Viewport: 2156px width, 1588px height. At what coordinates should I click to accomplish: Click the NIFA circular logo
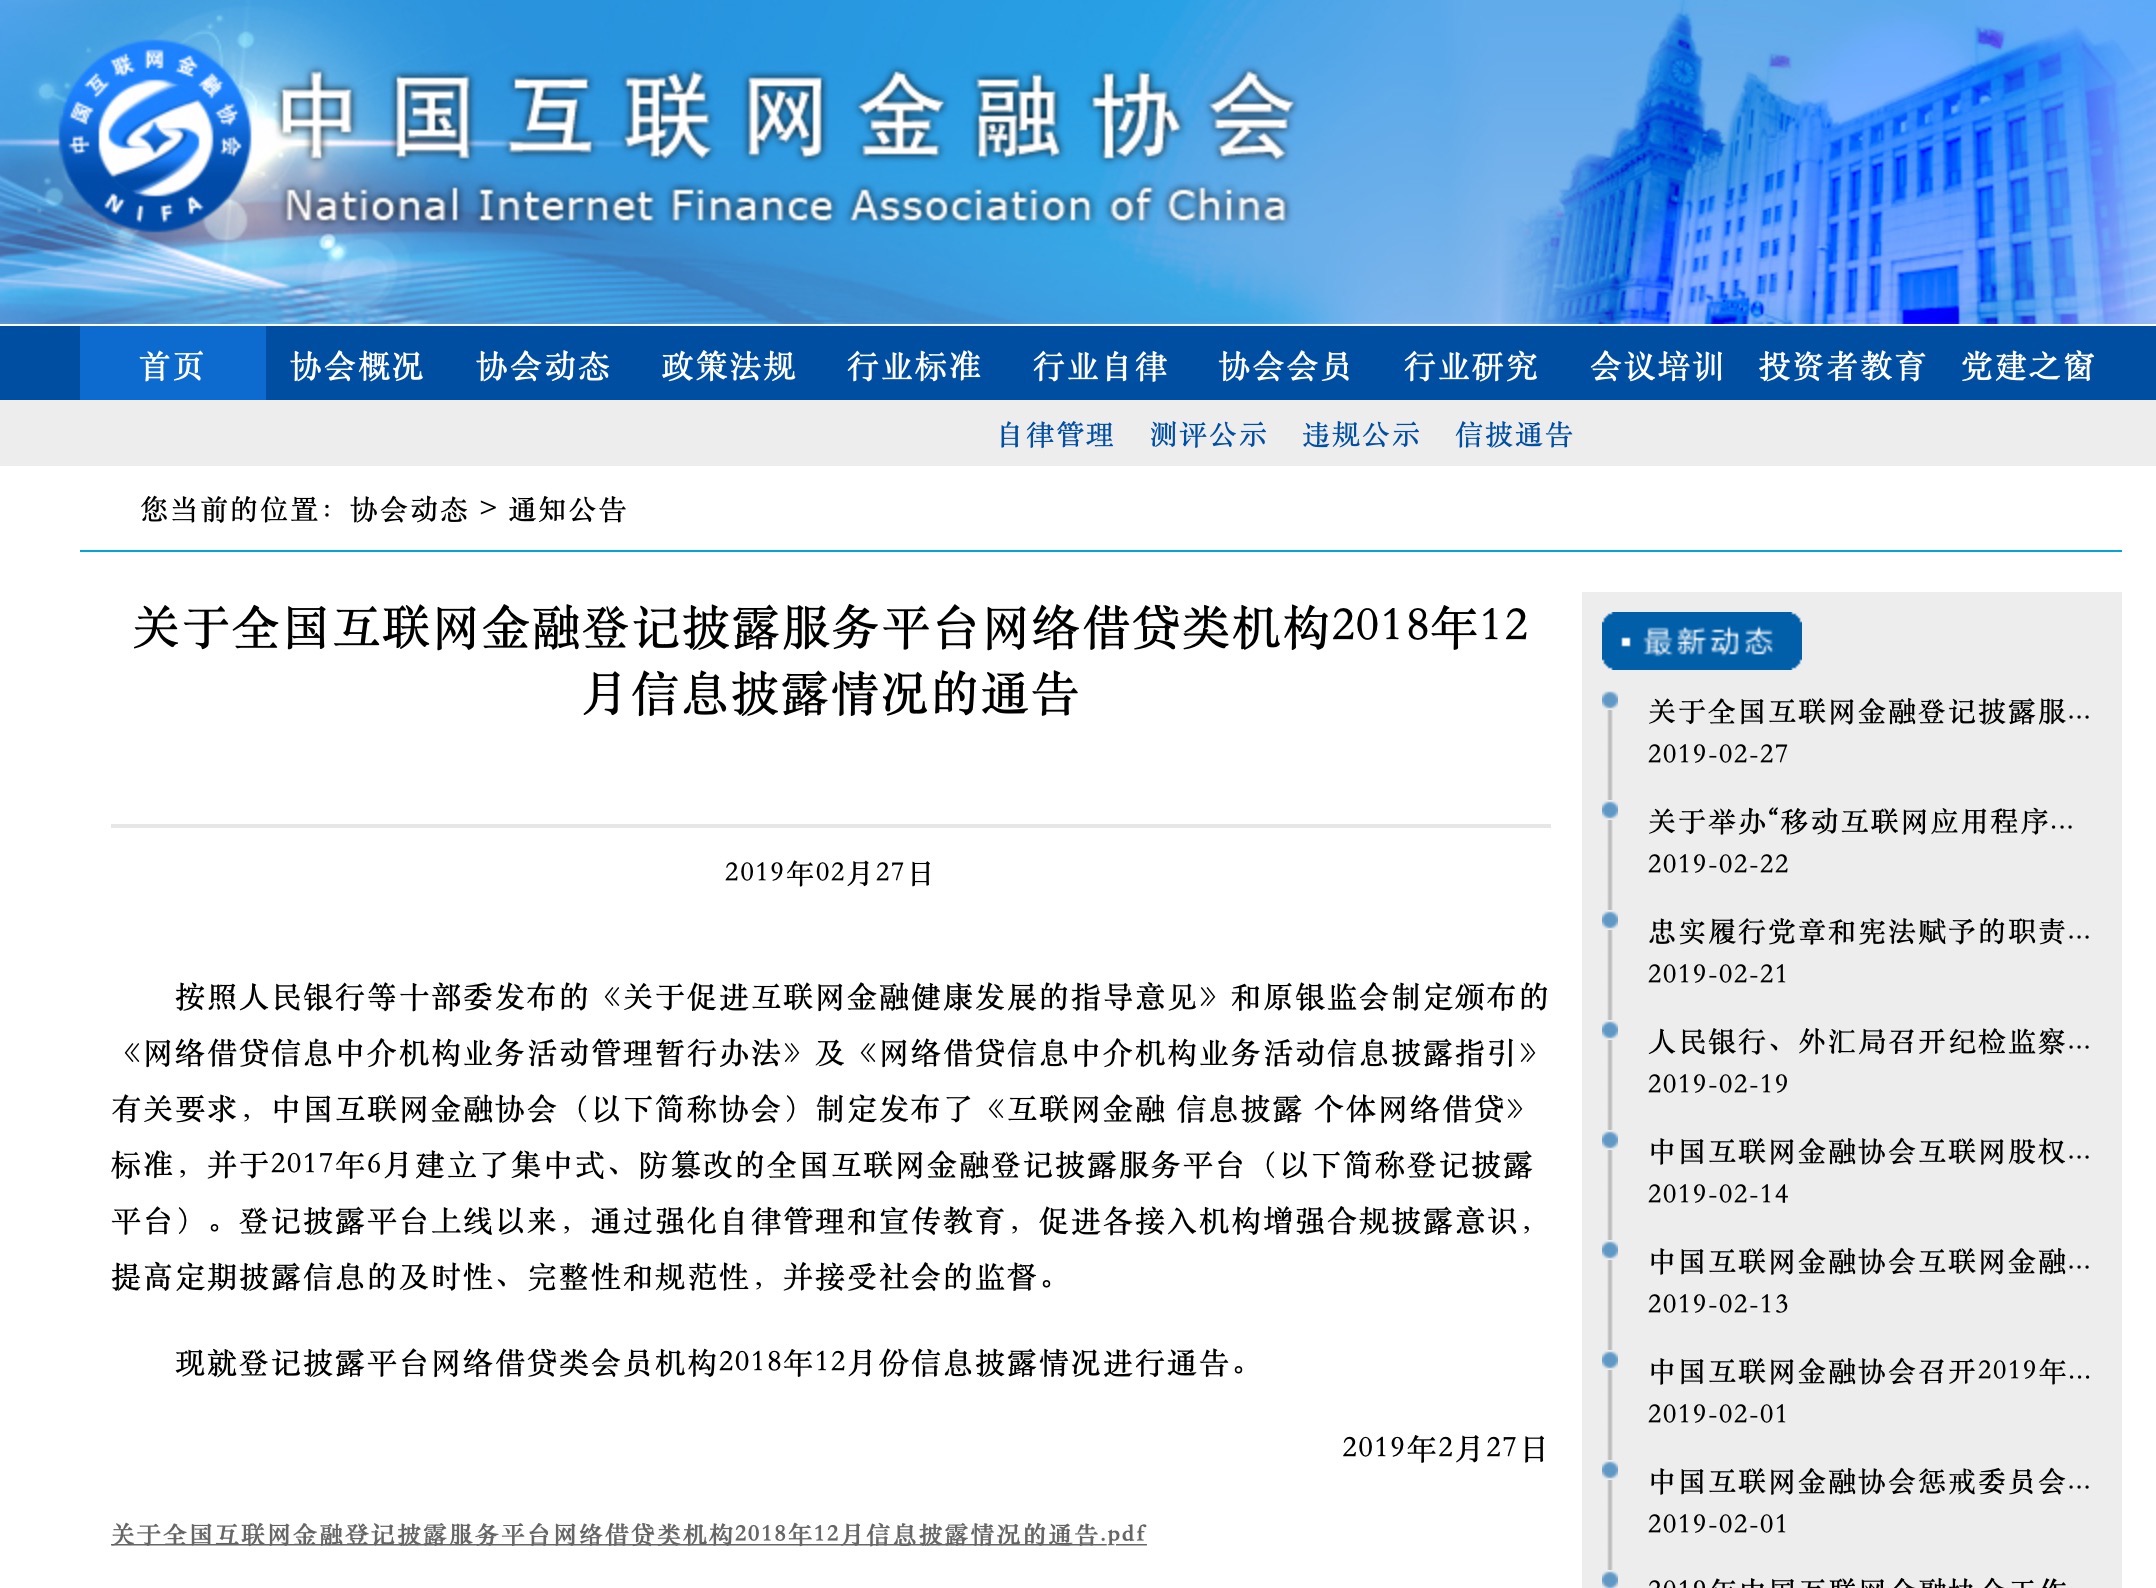click(155, 136)
